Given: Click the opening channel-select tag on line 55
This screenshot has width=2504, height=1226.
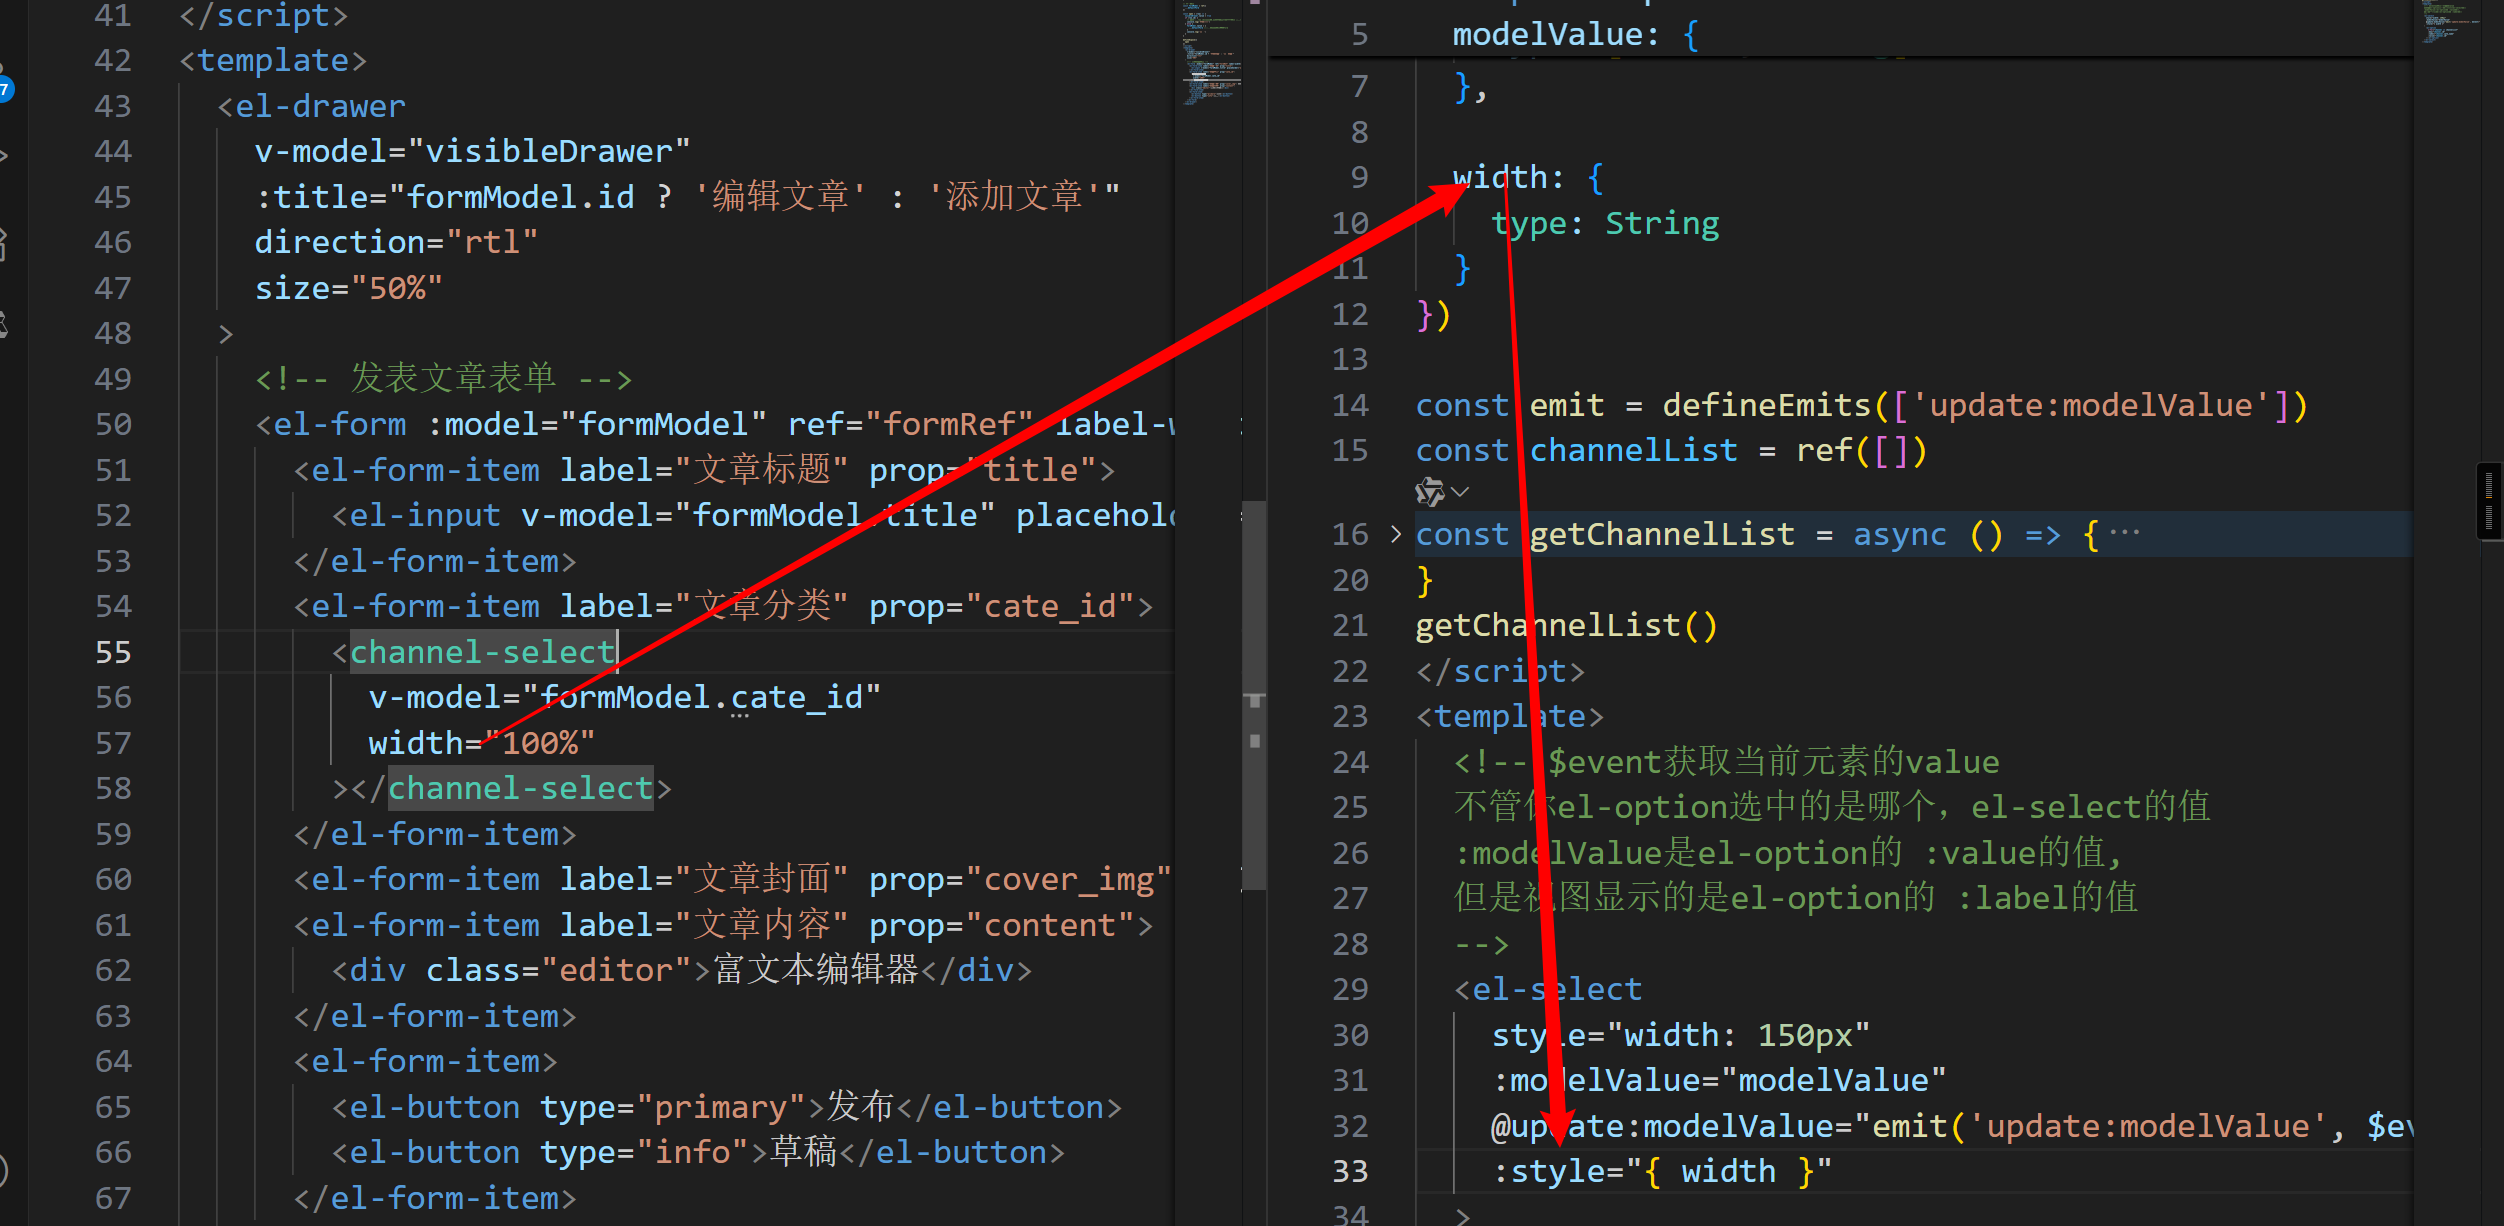Looking at the screenshot, I should click(481, 653).
